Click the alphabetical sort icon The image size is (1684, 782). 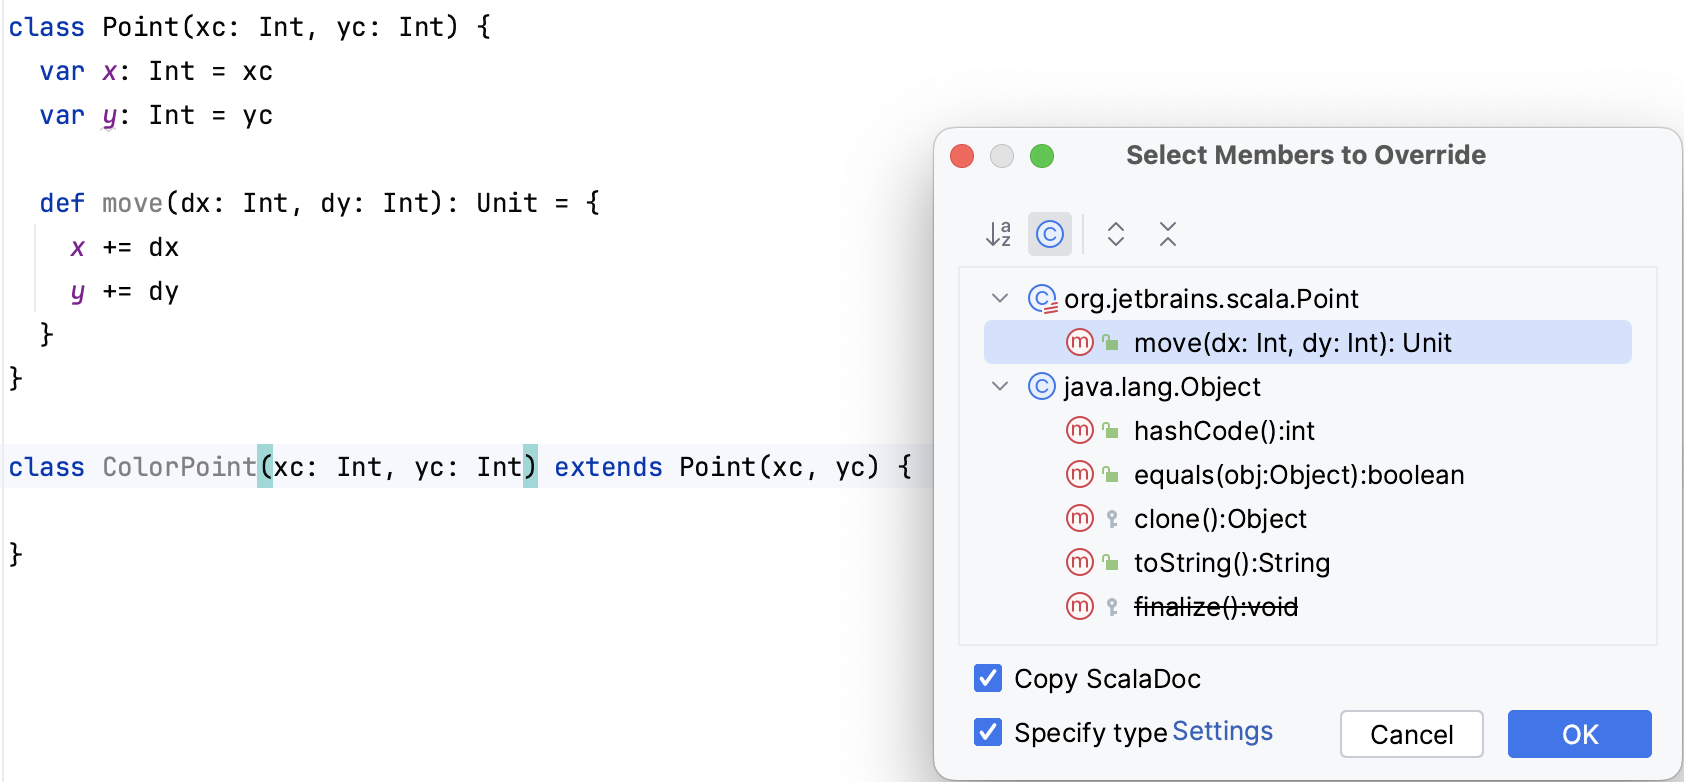[998, 234]
